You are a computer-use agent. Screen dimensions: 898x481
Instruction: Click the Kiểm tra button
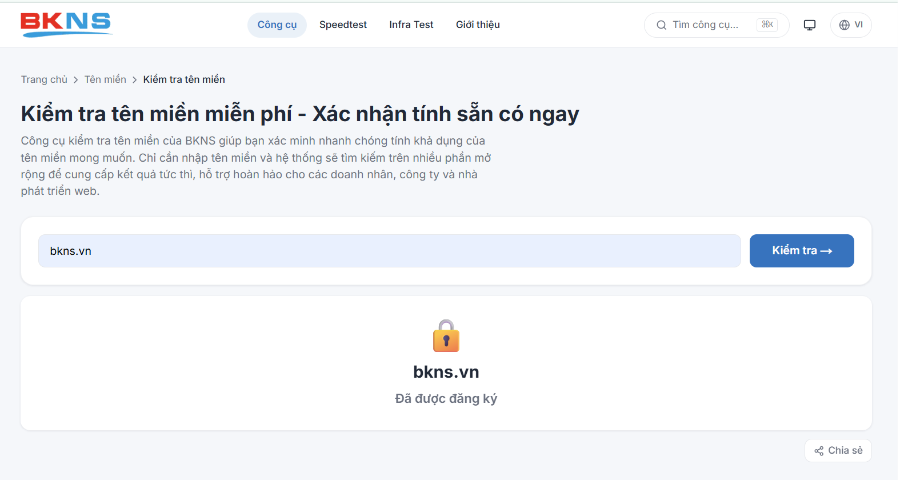point(802,251)
